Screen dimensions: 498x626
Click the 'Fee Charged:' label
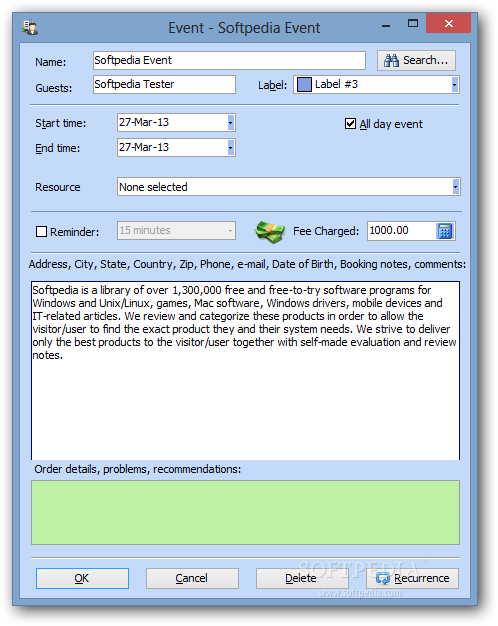coord(326,231)
